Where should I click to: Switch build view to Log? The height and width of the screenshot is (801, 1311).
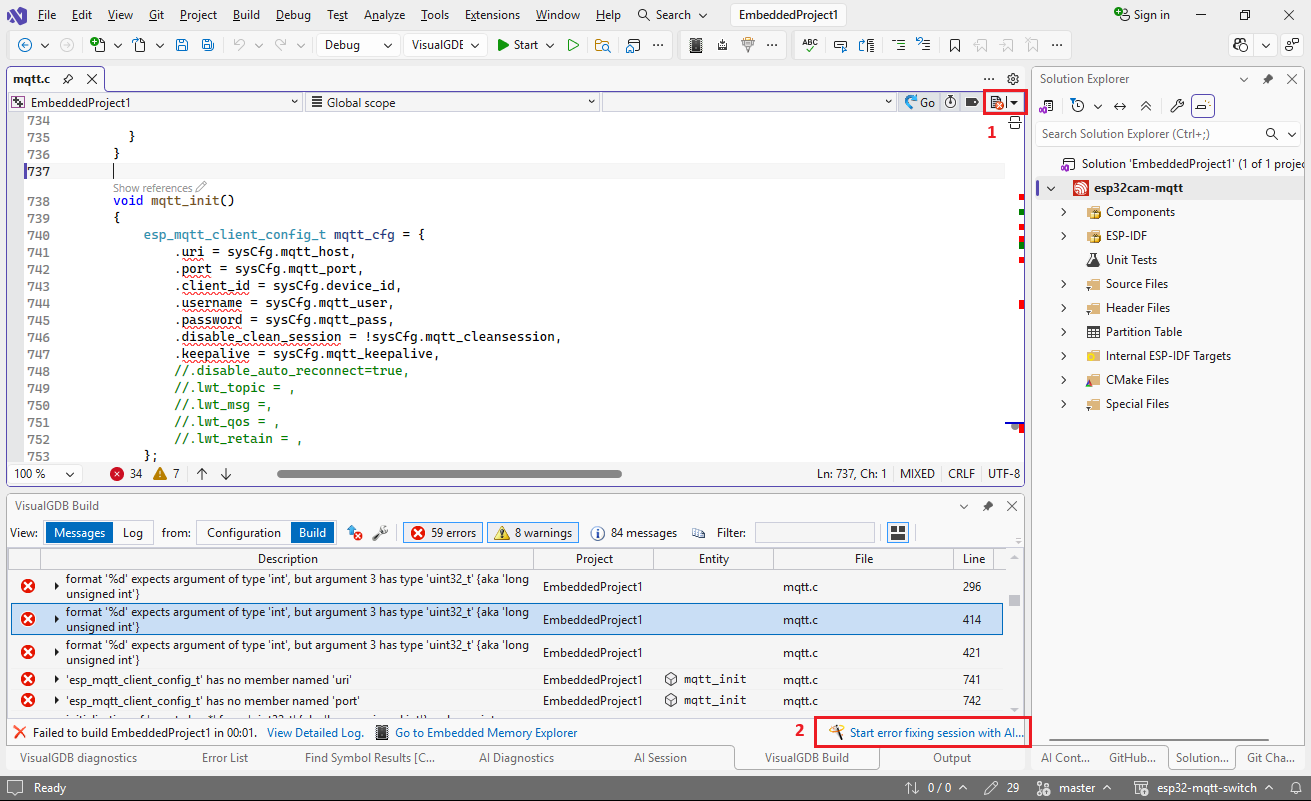point(133,533)
